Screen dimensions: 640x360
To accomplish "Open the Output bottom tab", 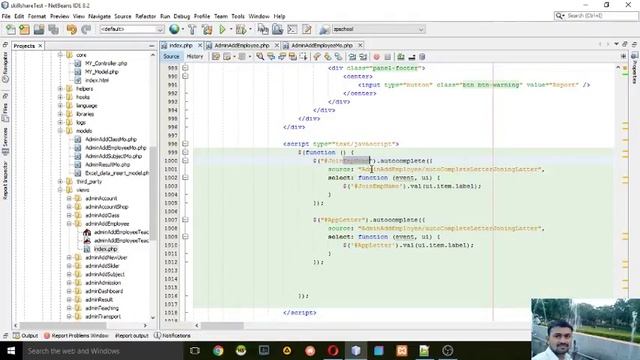I will 25,336.
